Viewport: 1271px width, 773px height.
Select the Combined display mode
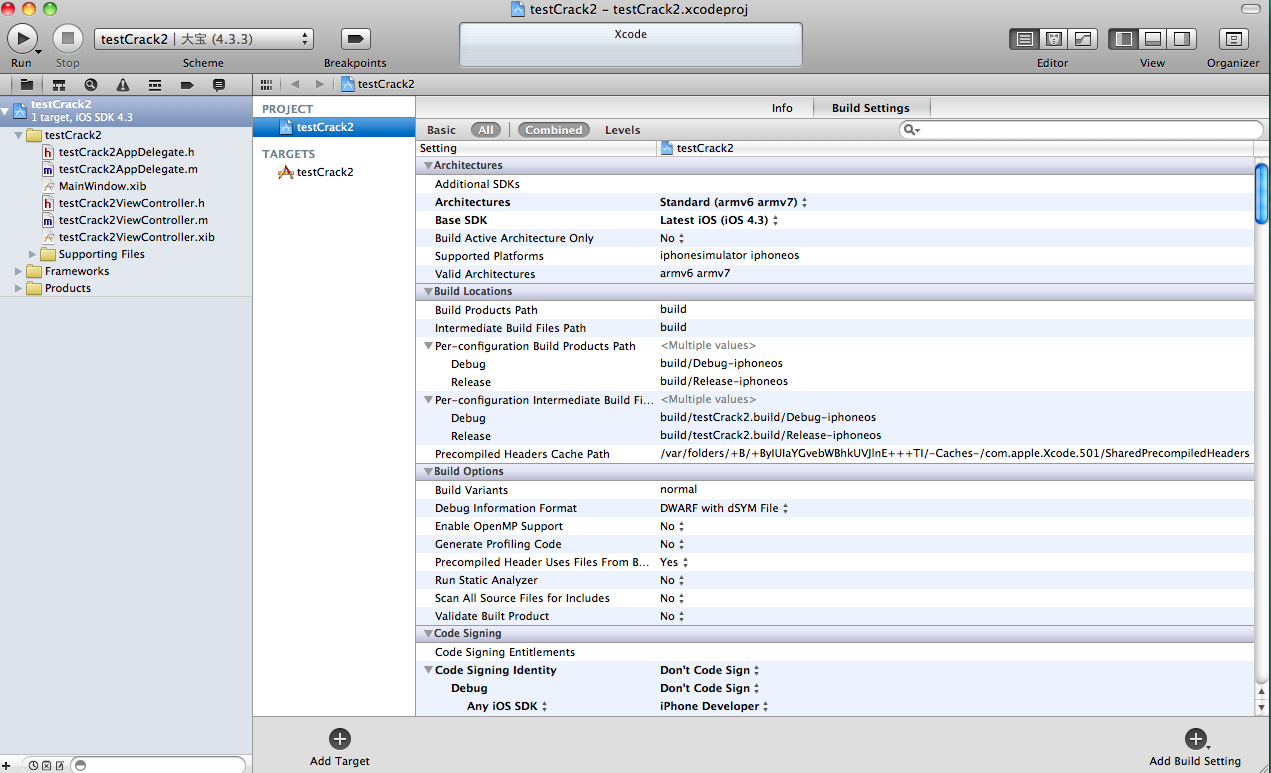click(554, 130)
